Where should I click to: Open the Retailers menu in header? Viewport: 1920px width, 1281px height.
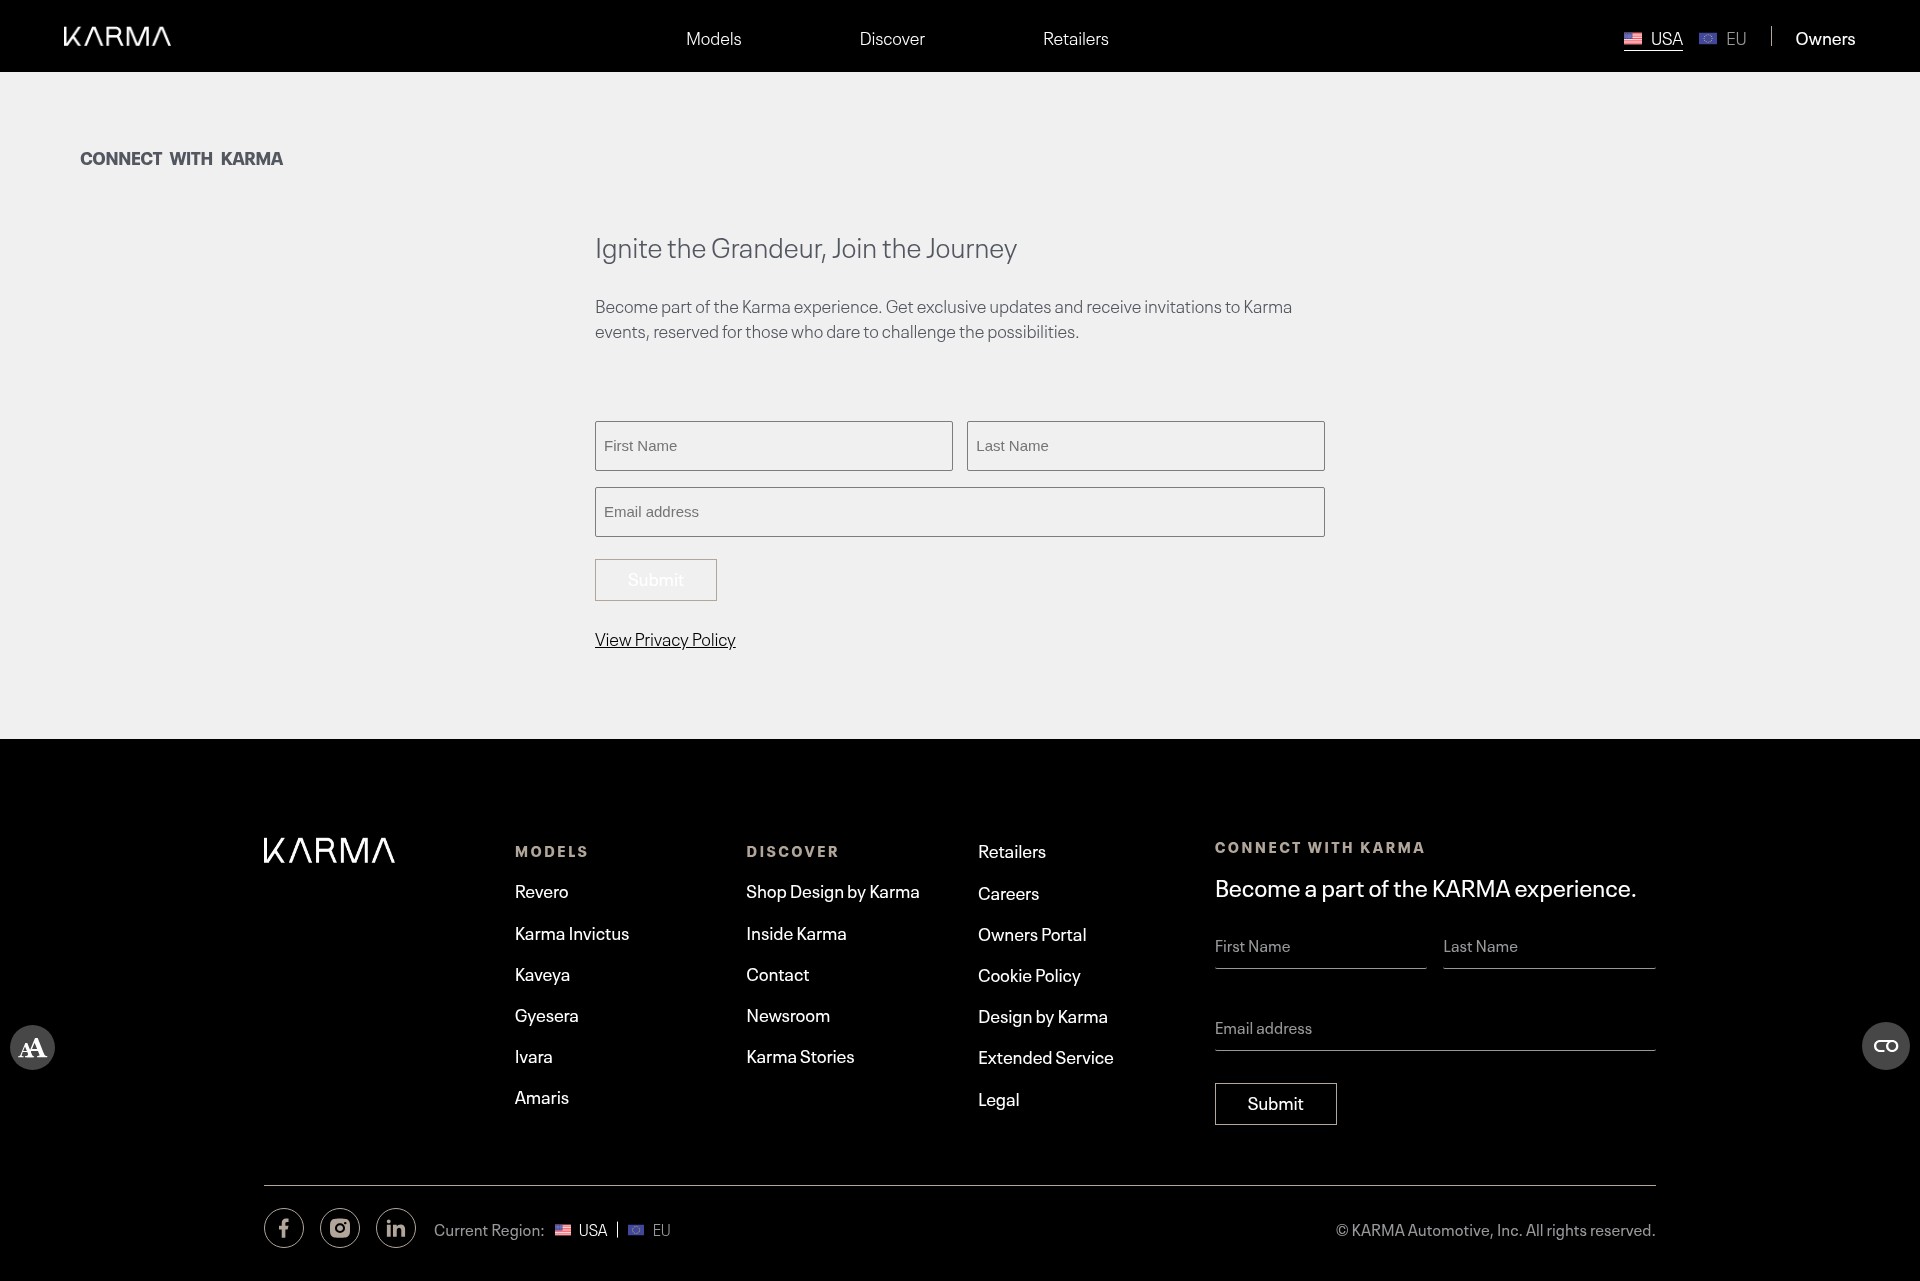pyautogui.click(x=1076, y=39)
